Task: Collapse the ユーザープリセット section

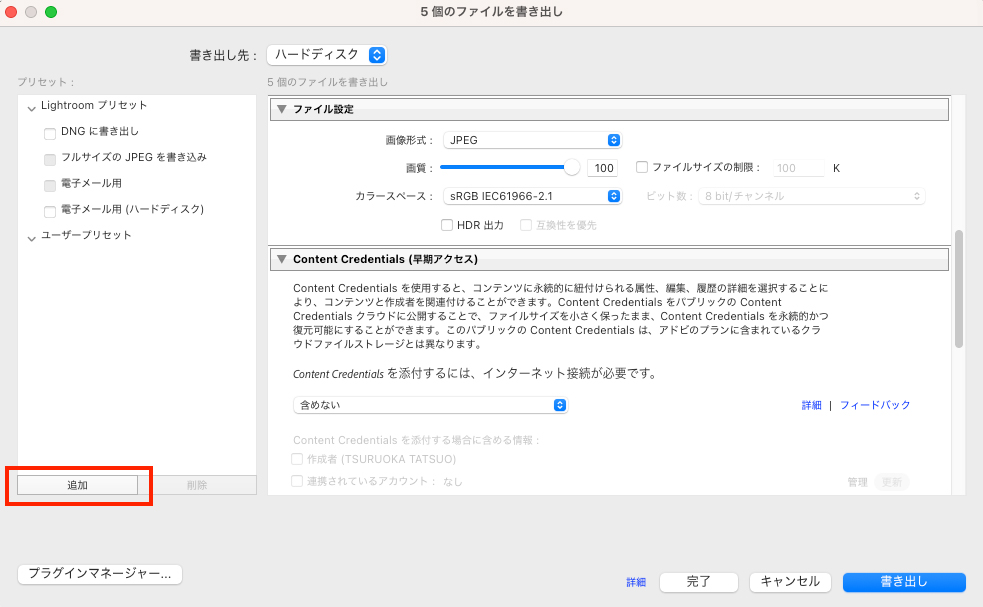Action: coord(31,240)
